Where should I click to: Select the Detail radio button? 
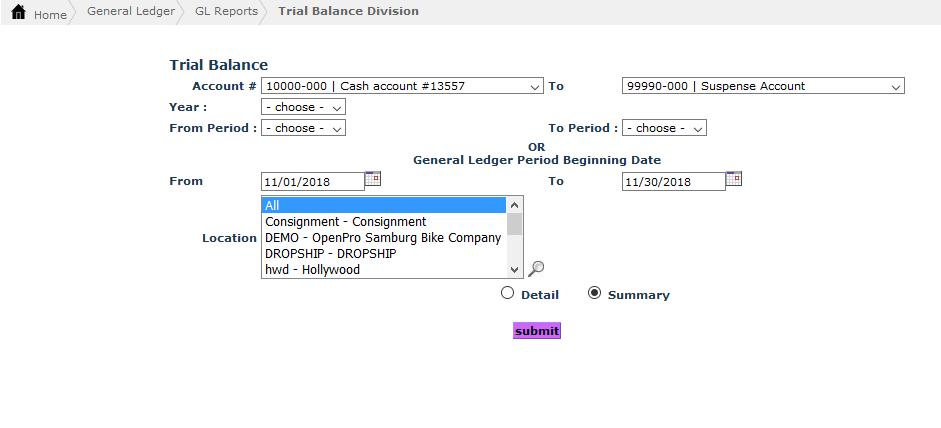tap(507, 294)
